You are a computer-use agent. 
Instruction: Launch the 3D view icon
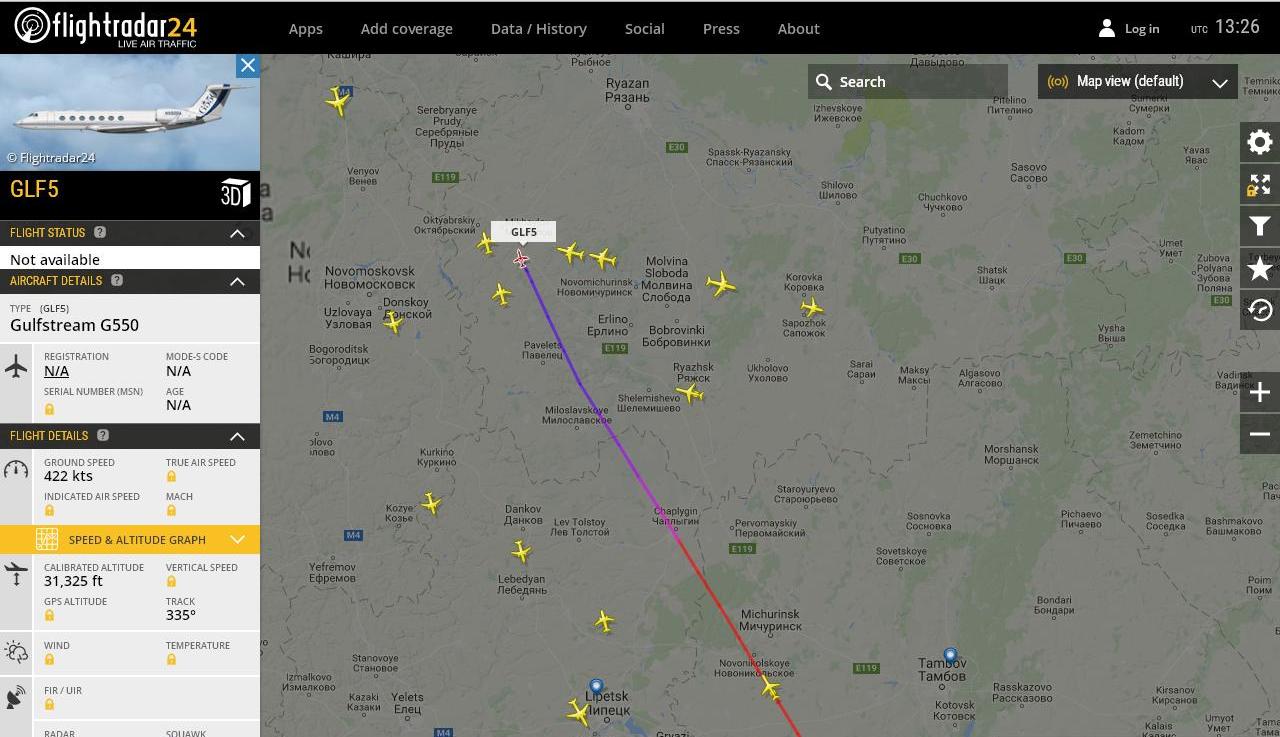click(235, 193)
